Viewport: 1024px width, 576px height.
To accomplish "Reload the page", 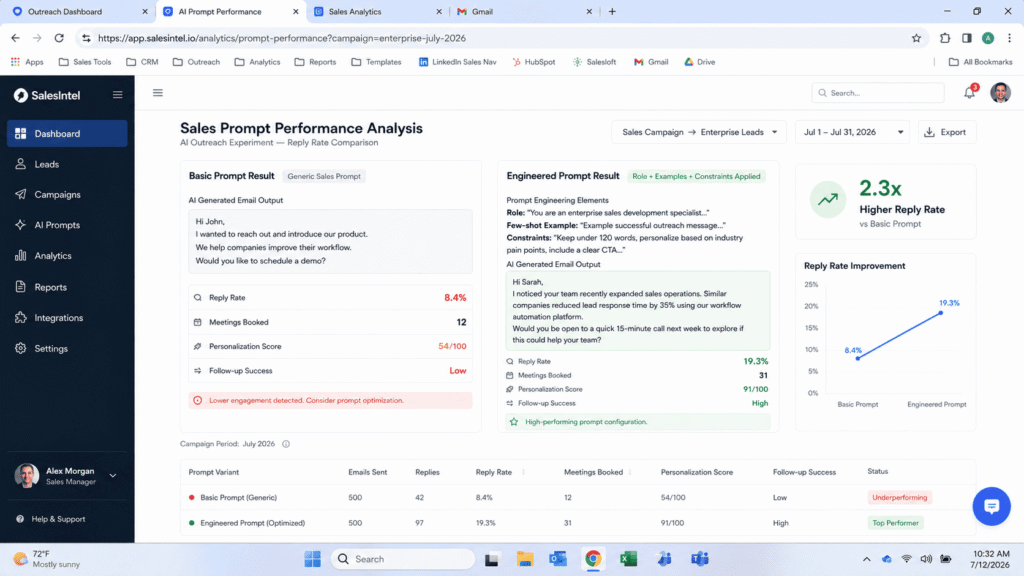I will coord(59,38).
